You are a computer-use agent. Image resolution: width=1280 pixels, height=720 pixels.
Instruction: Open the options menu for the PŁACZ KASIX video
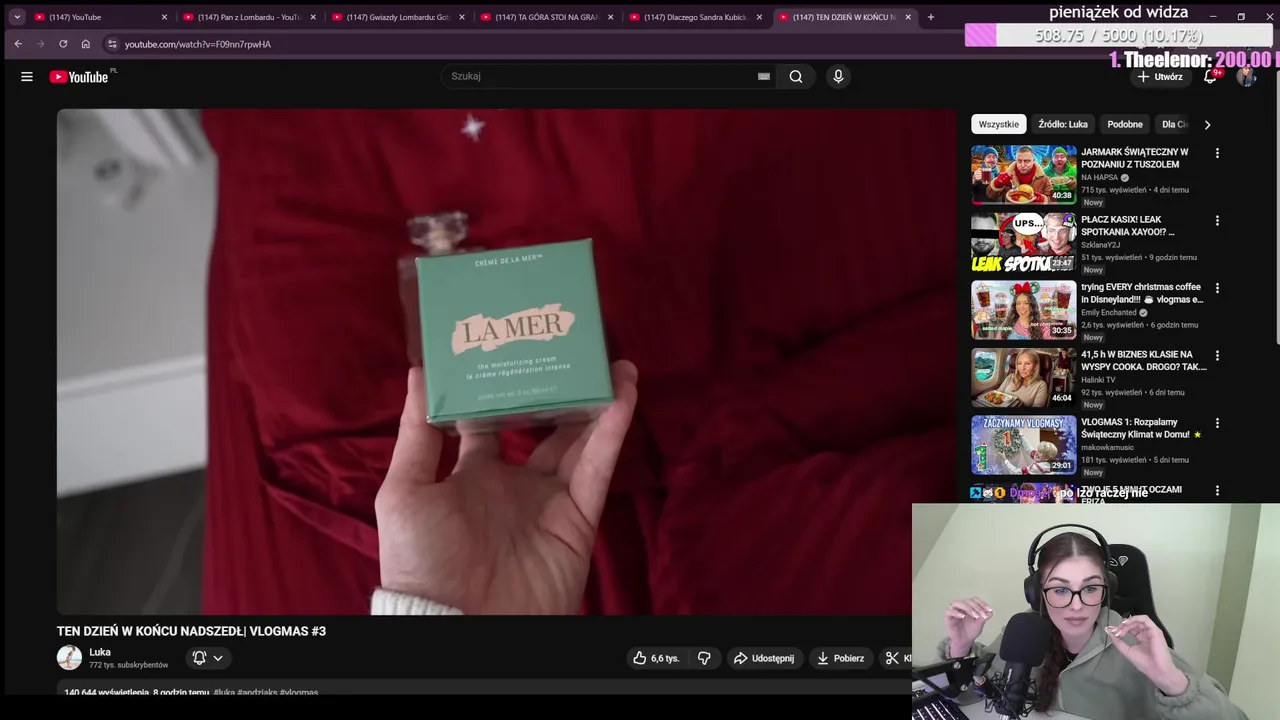[x=1217, y=220]
